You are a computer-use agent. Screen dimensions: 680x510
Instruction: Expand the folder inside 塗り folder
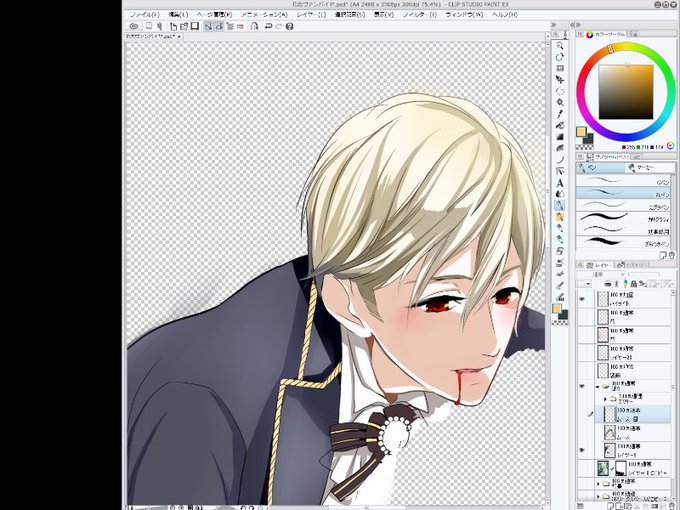[x=605, y=398]
